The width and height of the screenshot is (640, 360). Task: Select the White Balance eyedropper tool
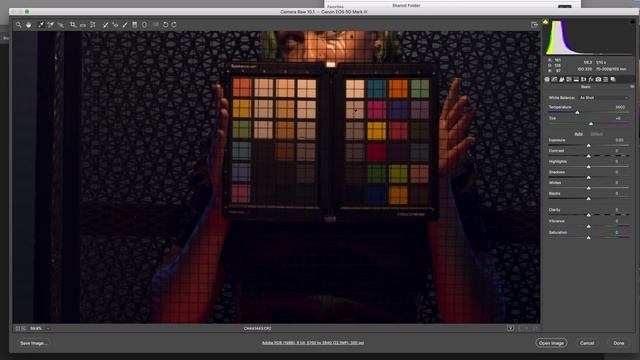[41, 25]
